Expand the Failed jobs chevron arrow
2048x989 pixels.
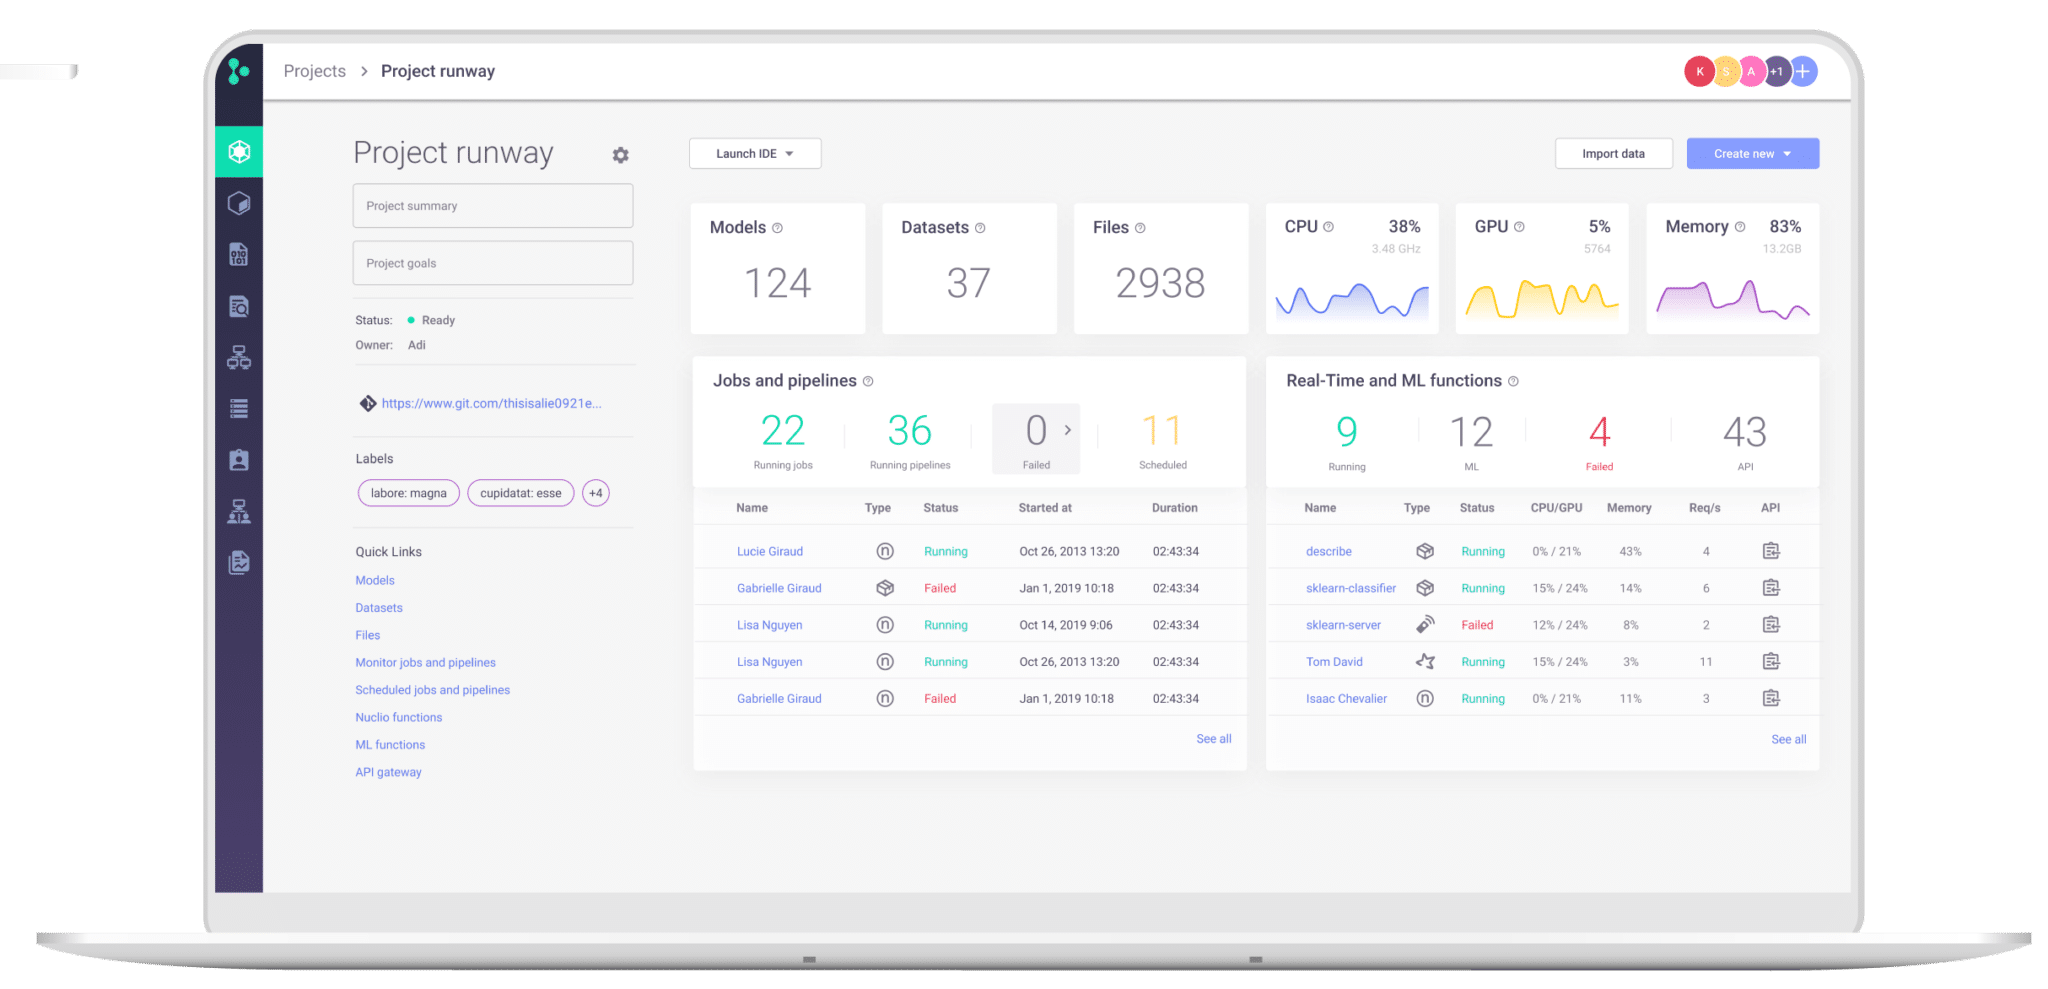coord(1067,430)
